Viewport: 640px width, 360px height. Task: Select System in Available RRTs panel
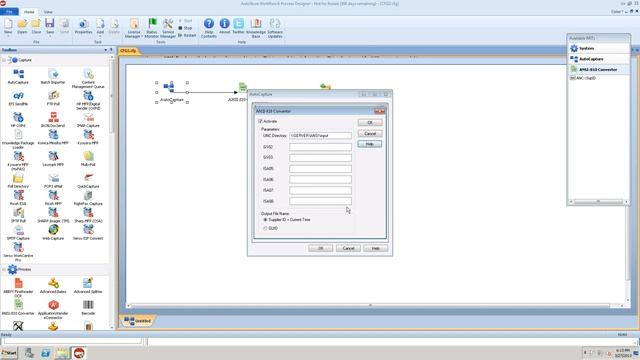click(598, 48)
